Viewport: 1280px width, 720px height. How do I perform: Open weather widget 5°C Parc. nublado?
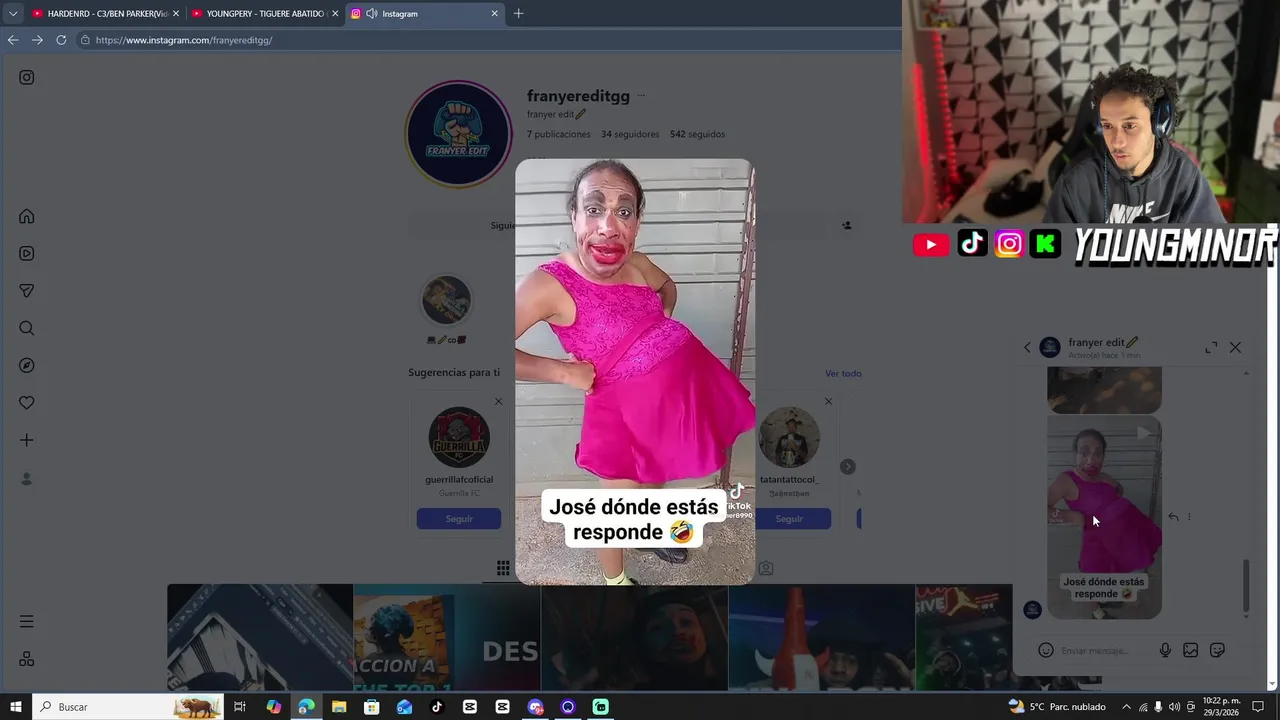point(1057,707)
